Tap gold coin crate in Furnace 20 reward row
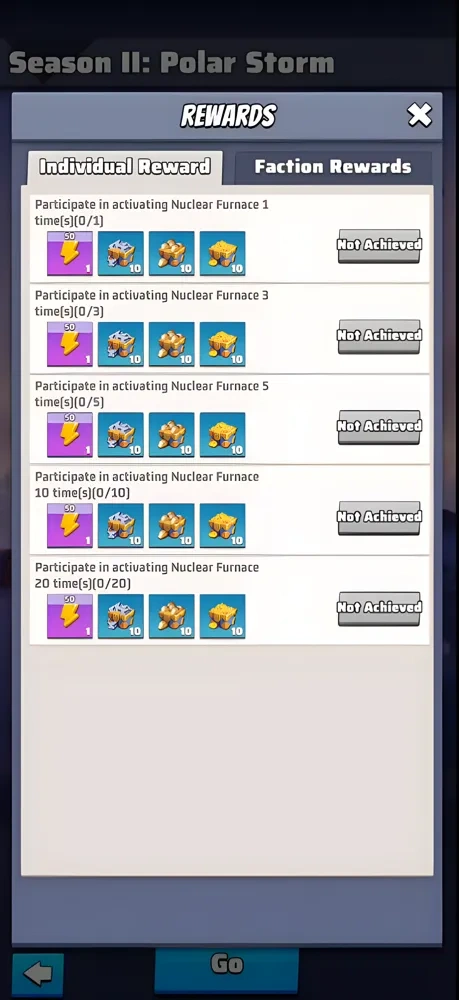The image size is (459, 1000). tap(222, 616)
